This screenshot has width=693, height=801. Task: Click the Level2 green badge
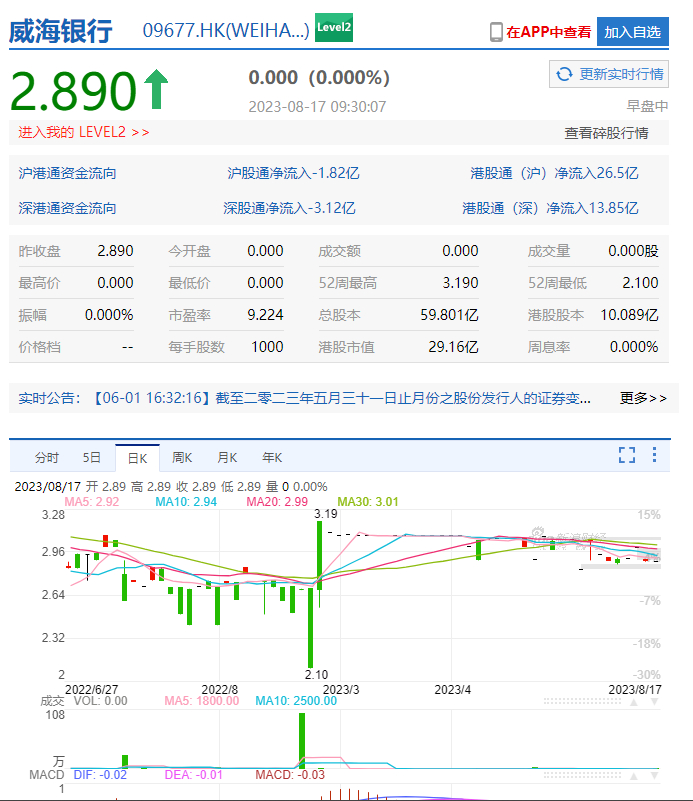pyautogui.click(x=334, y=27)
